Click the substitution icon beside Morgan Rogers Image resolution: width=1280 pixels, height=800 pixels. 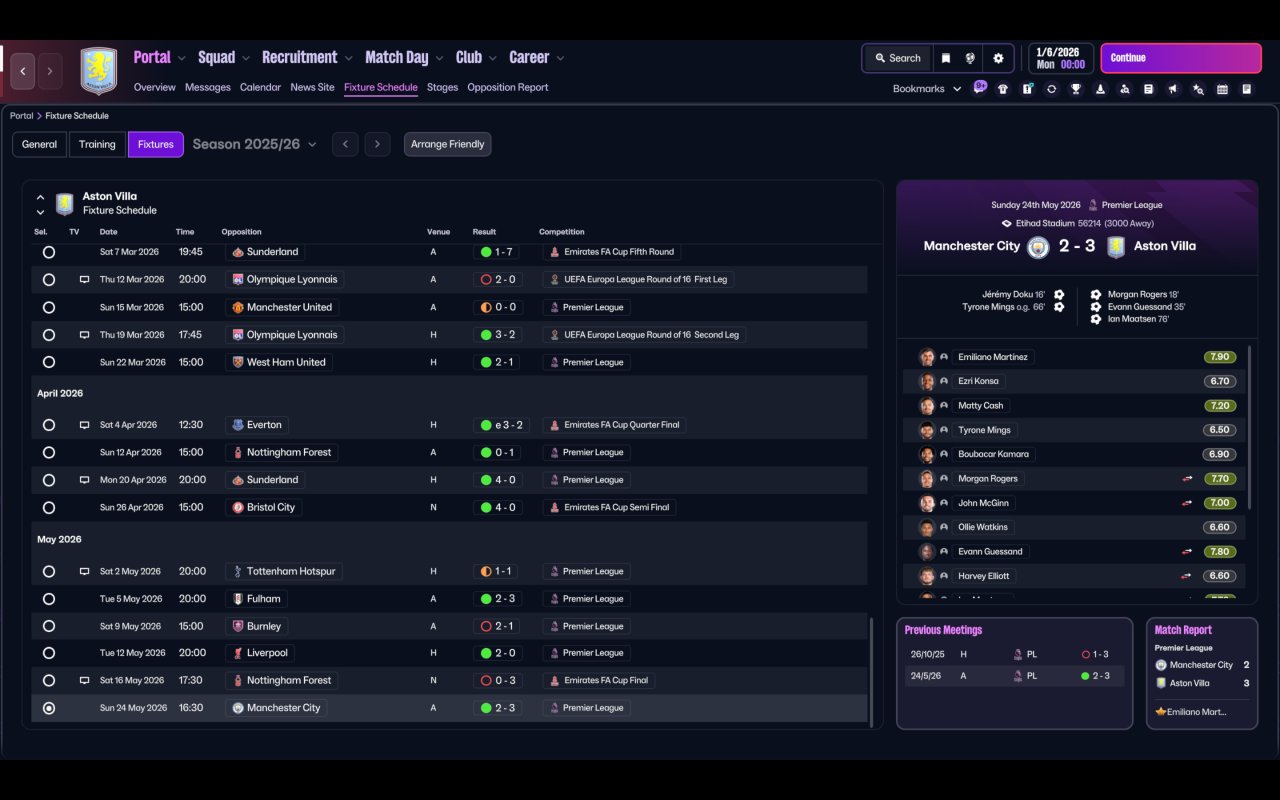[x=1187, y=479]
